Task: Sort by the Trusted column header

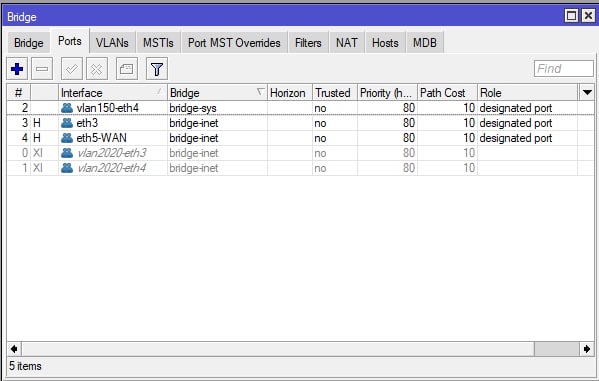Action: pyautogui.click(x=335, y=92)
